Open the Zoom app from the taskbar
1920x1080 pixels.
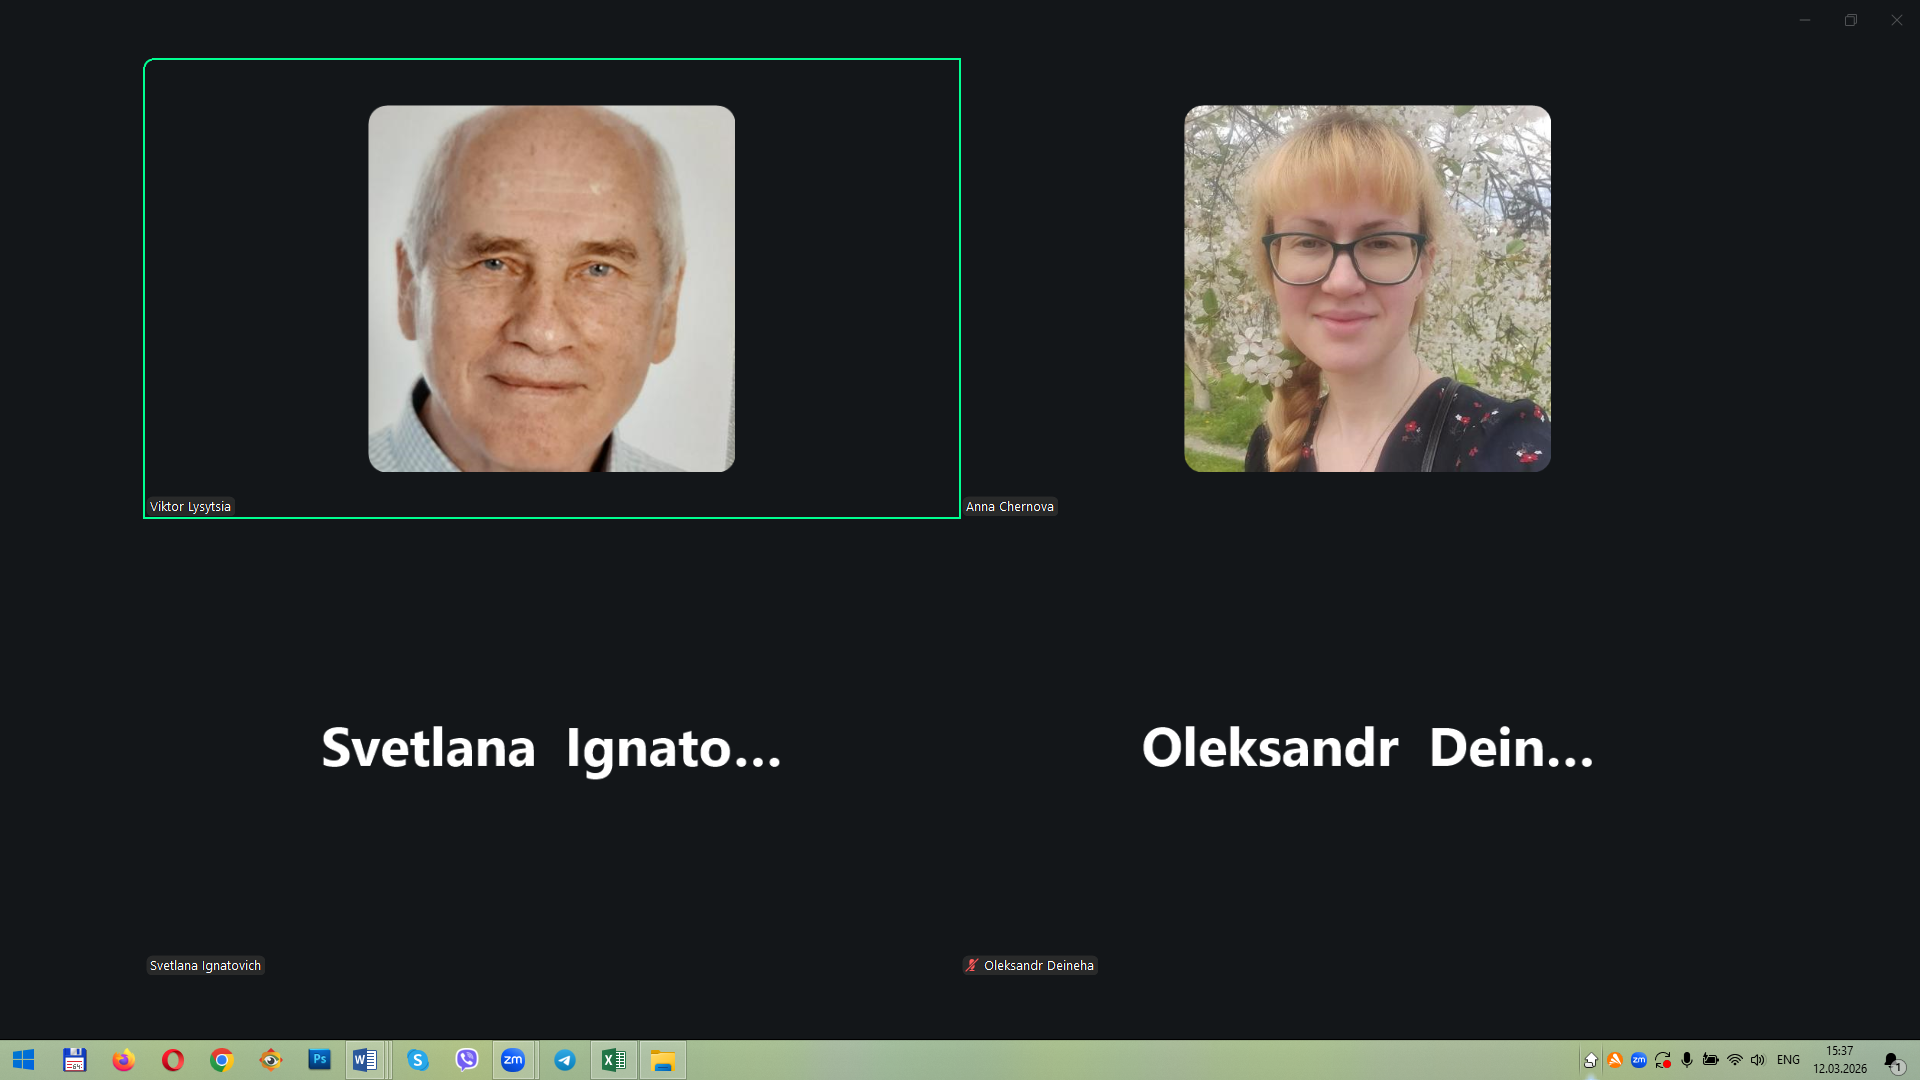point(513,1060)
